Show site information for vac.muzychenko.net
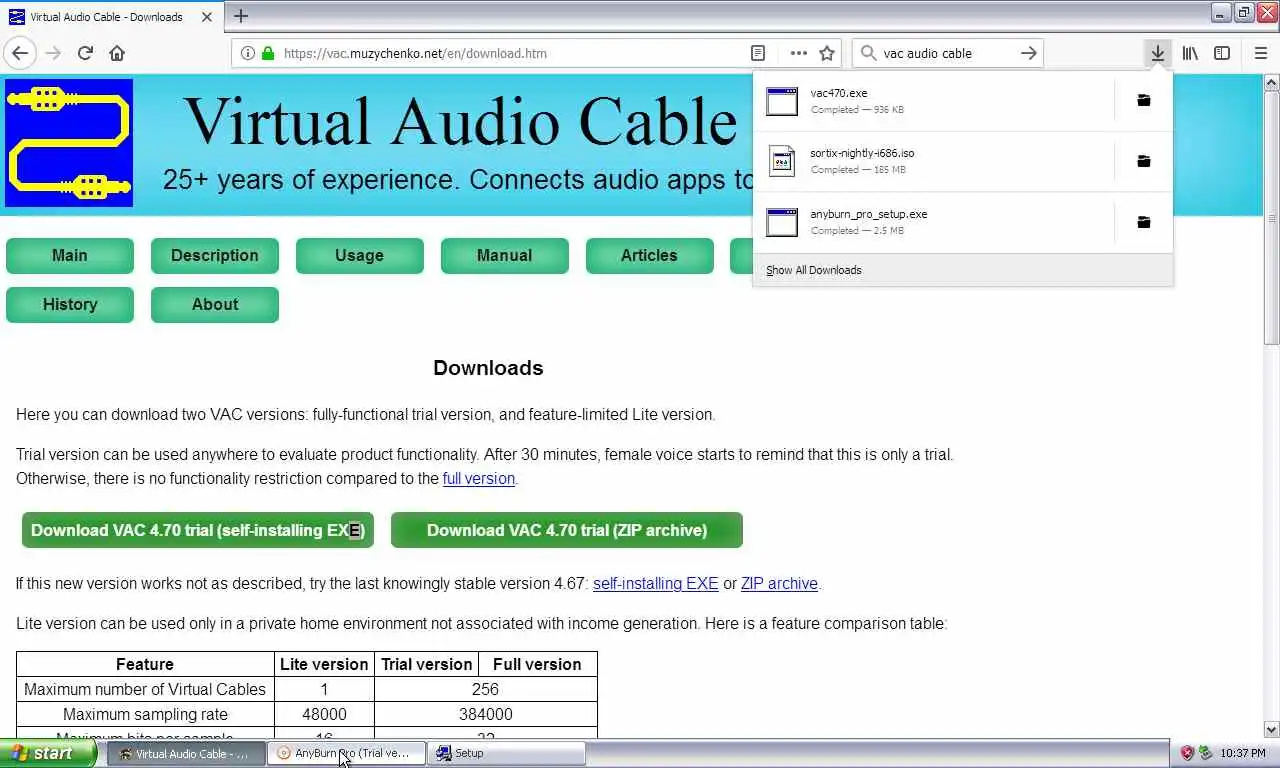Viewport: 1280px width, 768px height. tap(247, 53)
